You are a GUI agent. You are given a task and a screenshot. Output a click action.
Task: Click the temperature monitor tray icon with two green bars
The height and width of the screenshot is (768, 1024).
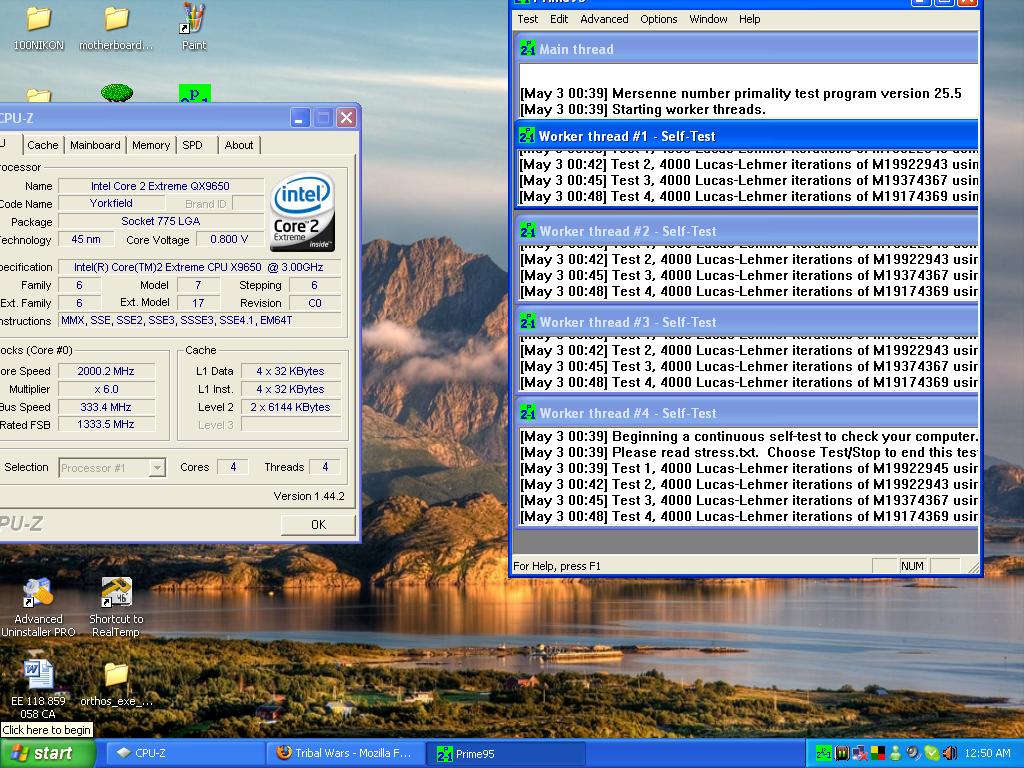click(842, 754)
